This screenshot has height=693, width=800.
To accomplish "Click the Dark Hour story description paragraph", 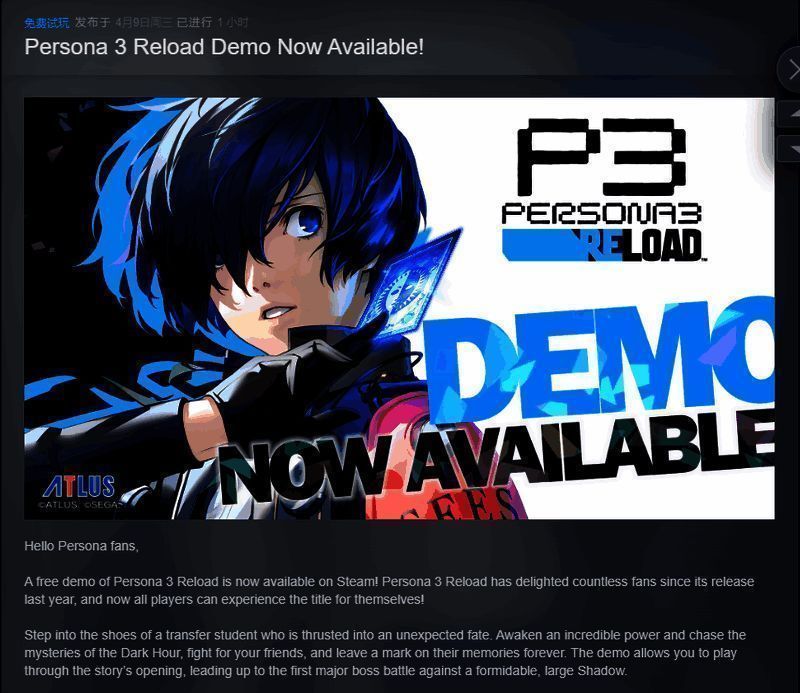I will 385,653.
